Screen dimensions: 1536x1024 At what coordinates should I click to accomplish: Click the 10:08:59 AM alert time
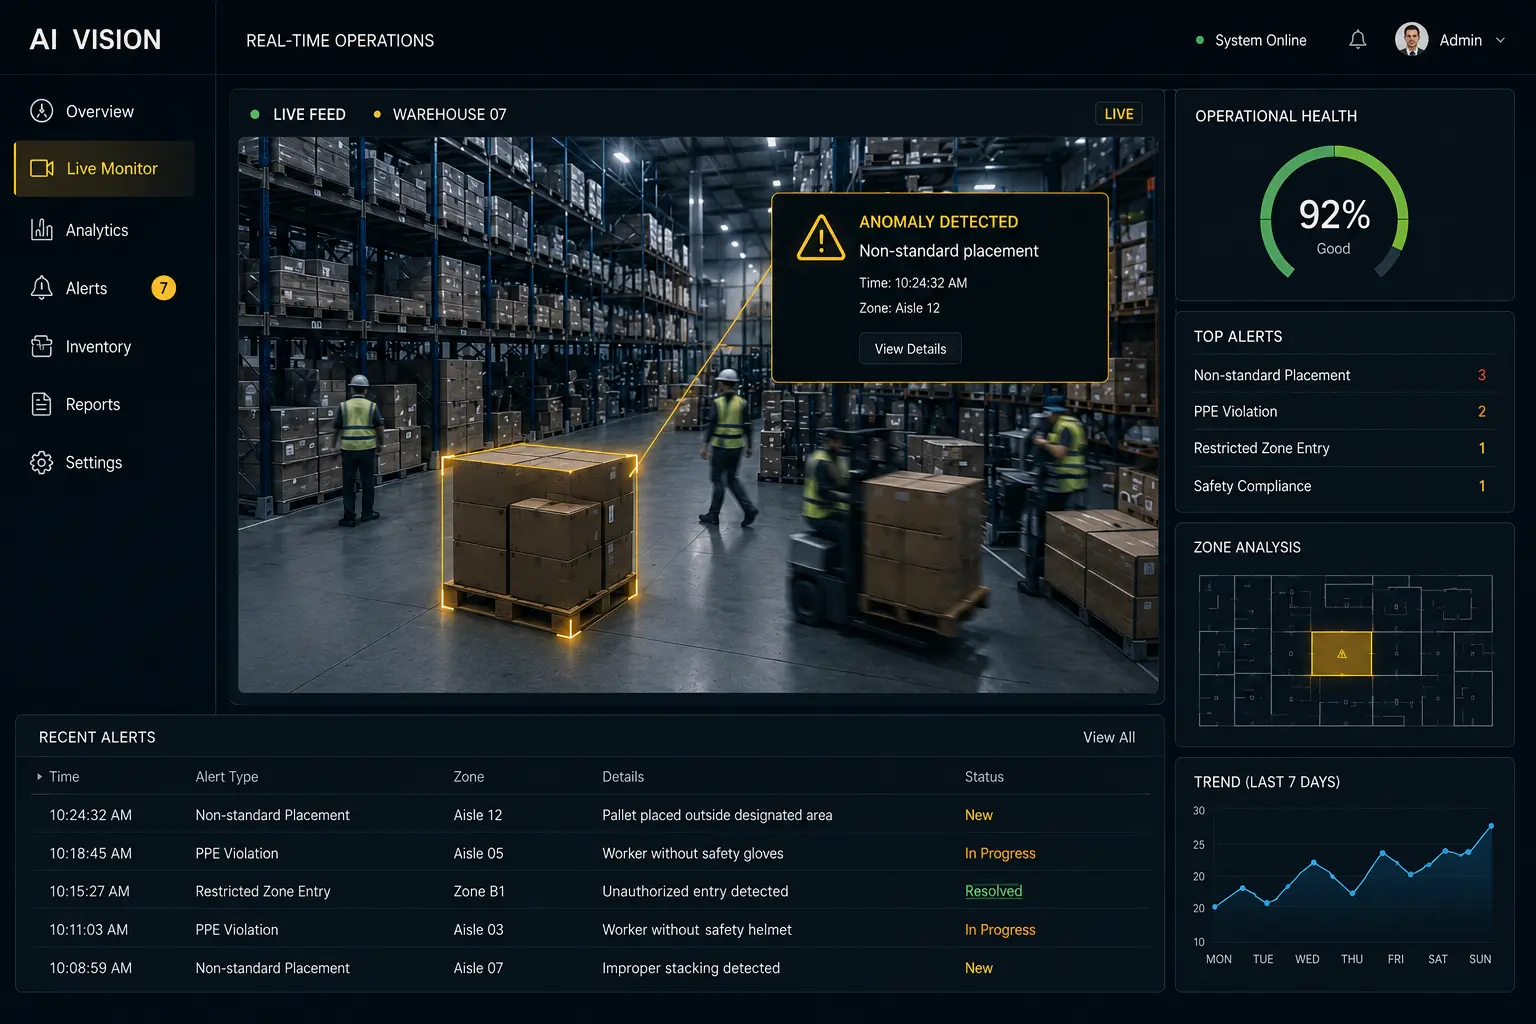(x=90, y=968)
